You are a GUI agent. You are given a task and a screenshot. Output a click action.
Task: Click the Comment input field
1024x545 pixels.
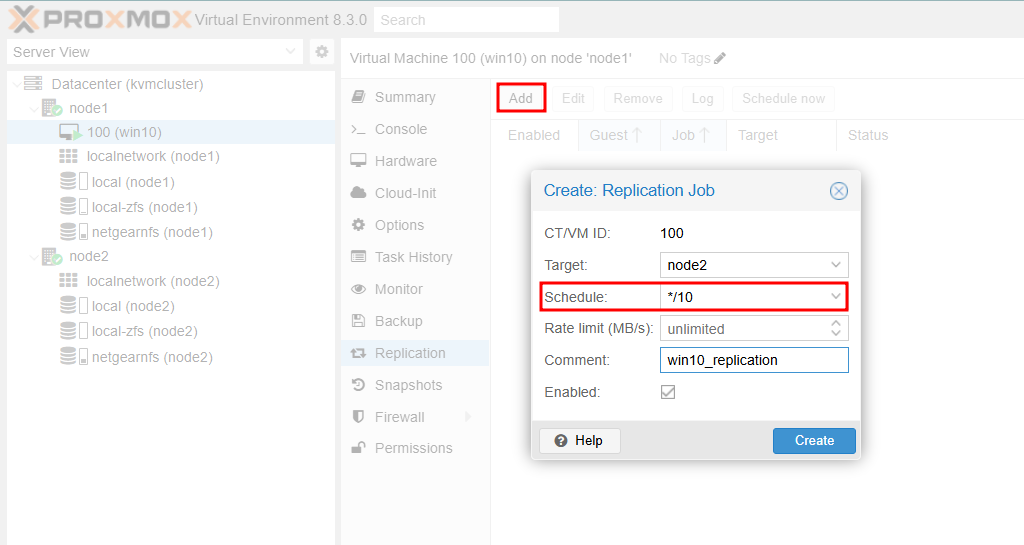(754, 360)
